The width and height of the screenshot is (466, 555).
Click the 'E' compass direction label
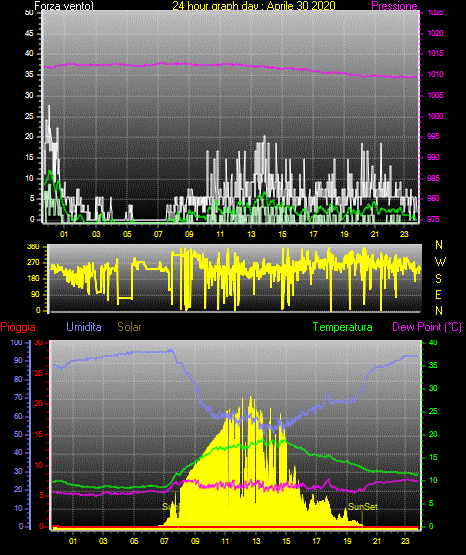click(438, 294)
